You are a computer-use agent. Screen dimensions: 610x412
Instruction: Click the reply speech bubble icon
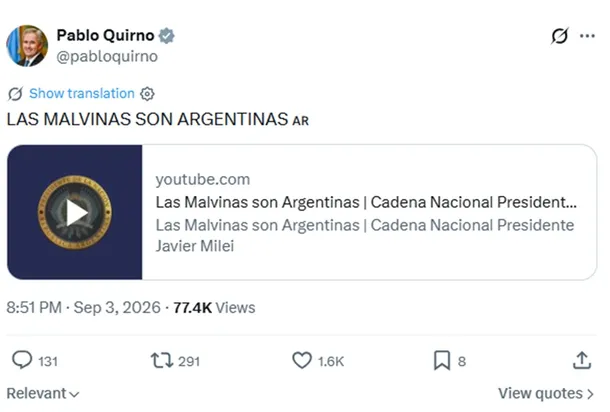pos(22,360)
